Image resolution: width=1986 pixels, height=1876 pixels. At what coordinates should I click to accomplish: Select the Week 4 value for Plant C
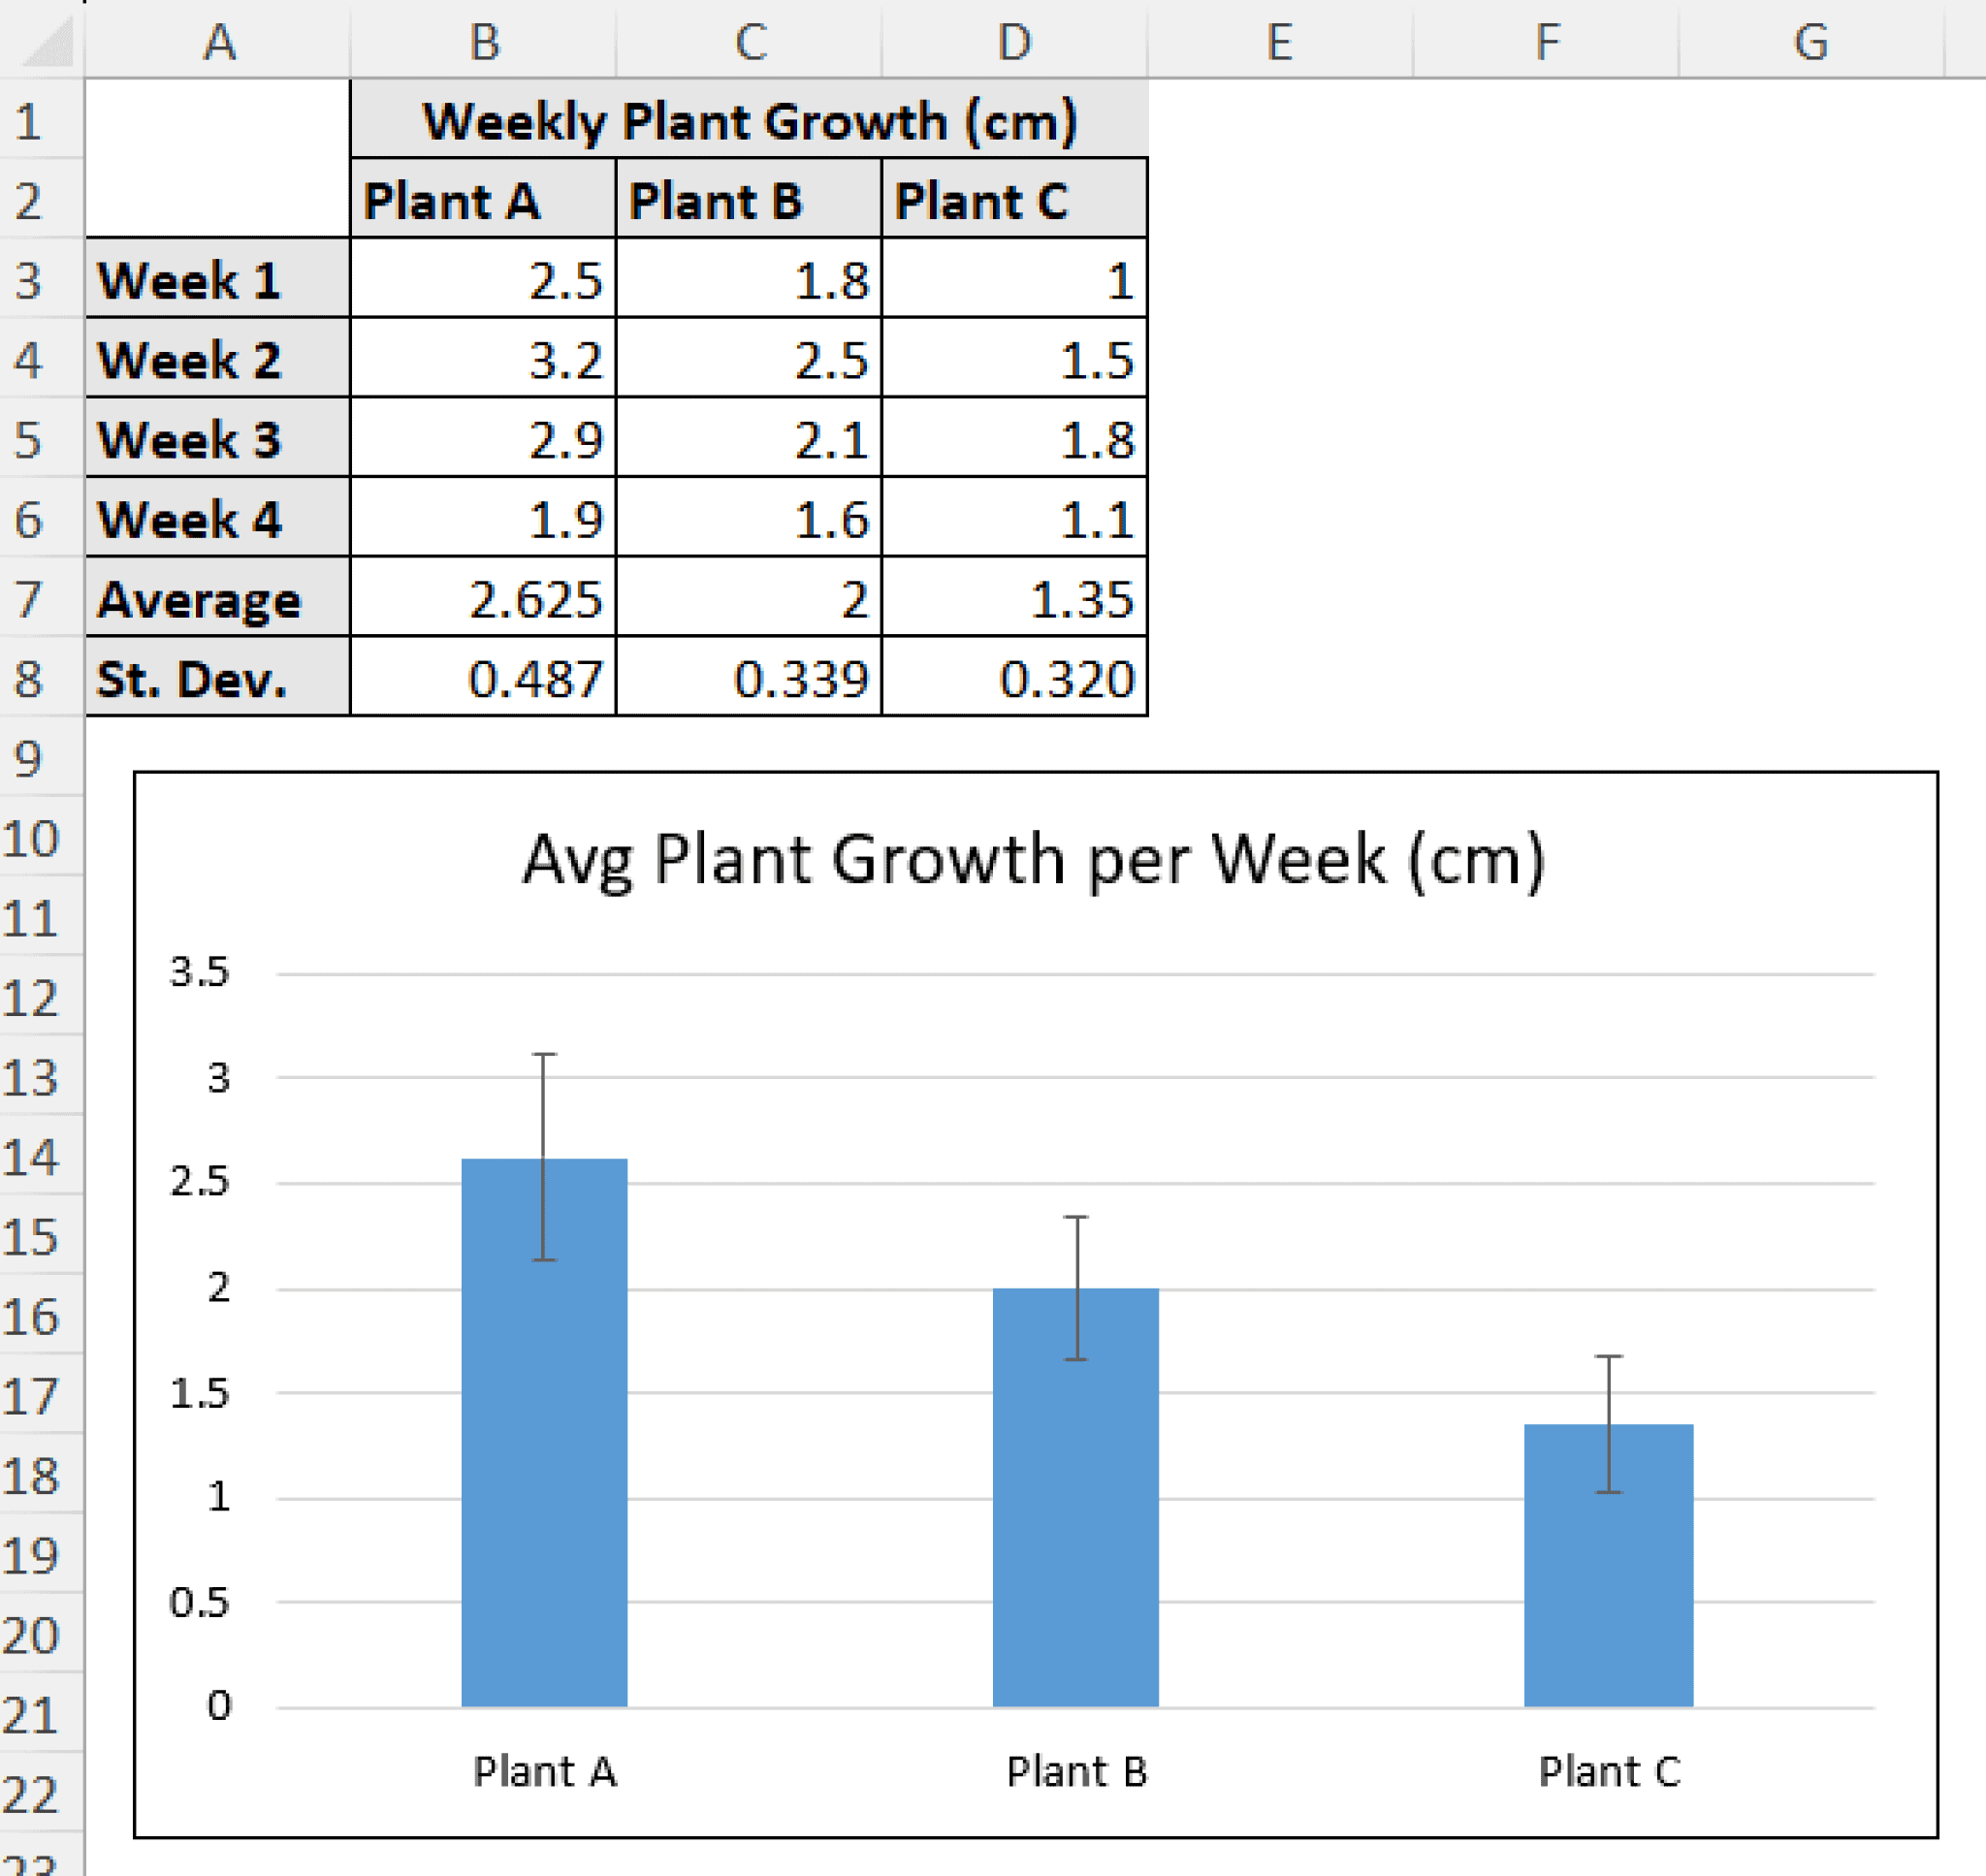1016,520
